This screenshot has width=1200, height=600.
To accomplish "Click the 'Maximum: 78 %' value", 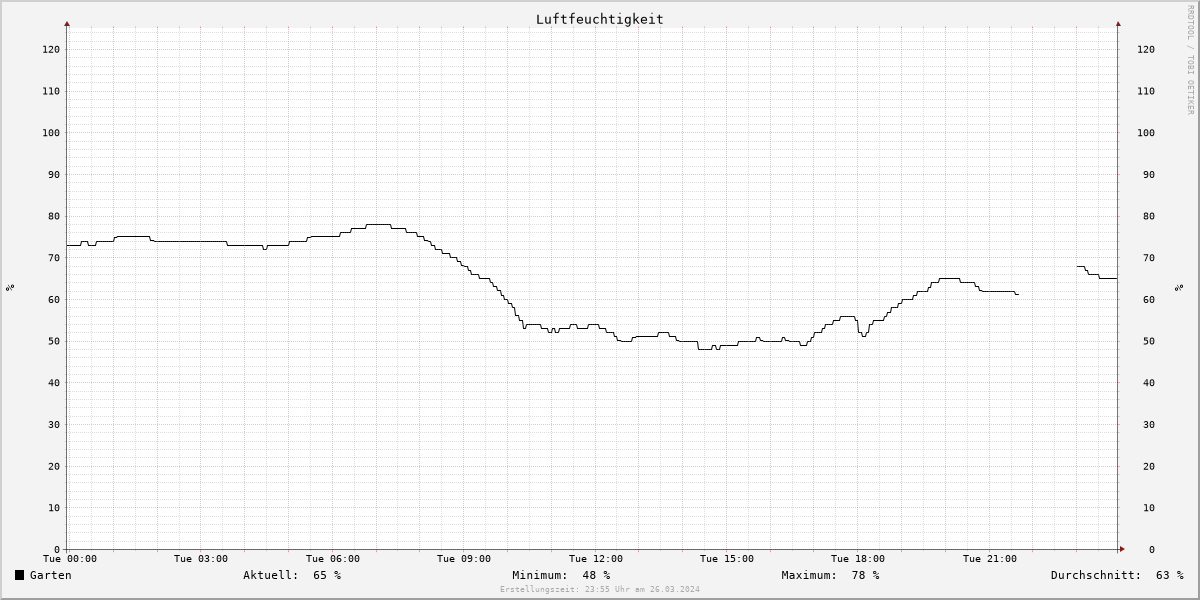I will point(830,575).
